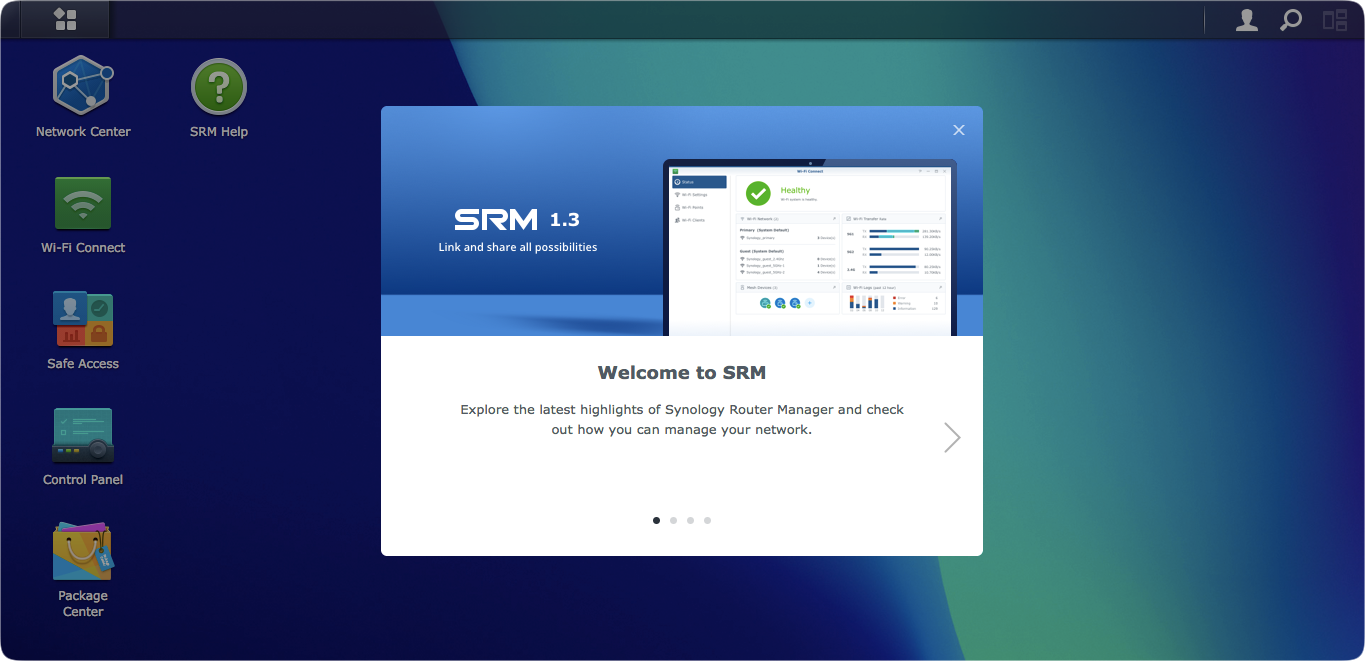Launch the Safe Access app
This screenshot has height=661, width=1365.
click(83, 330)
